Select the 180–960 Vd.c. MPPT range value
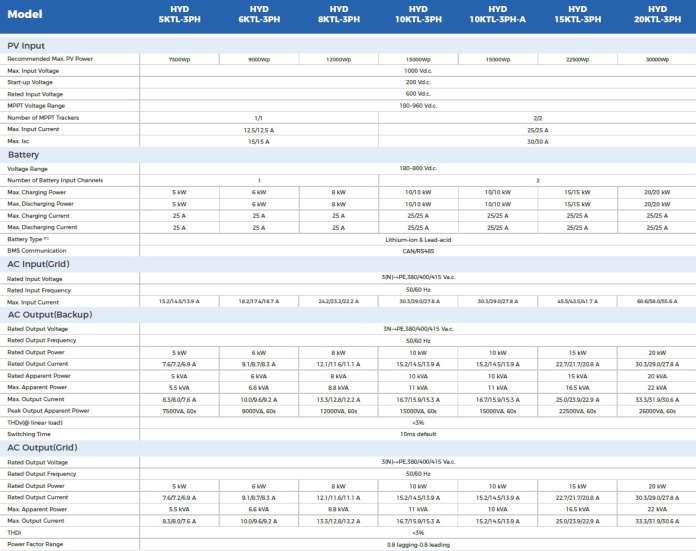 point(418,105)
